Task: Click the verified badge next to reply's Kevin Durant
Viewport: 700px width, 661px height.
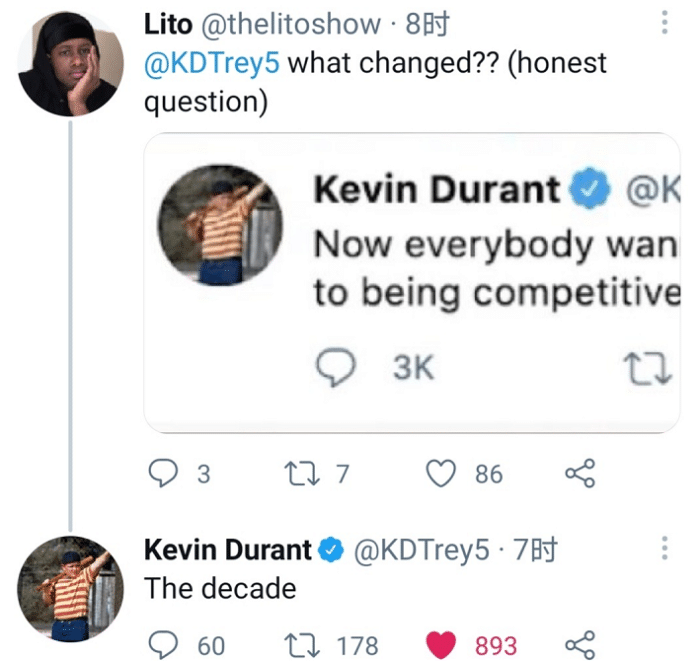Action: 331,549
